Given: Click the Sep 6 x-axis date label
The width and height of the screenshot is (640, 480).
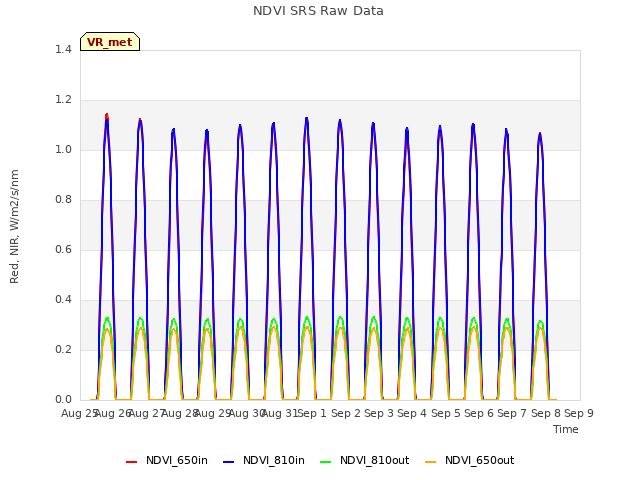Looking at the screenshot, I should tap(479, 413).
